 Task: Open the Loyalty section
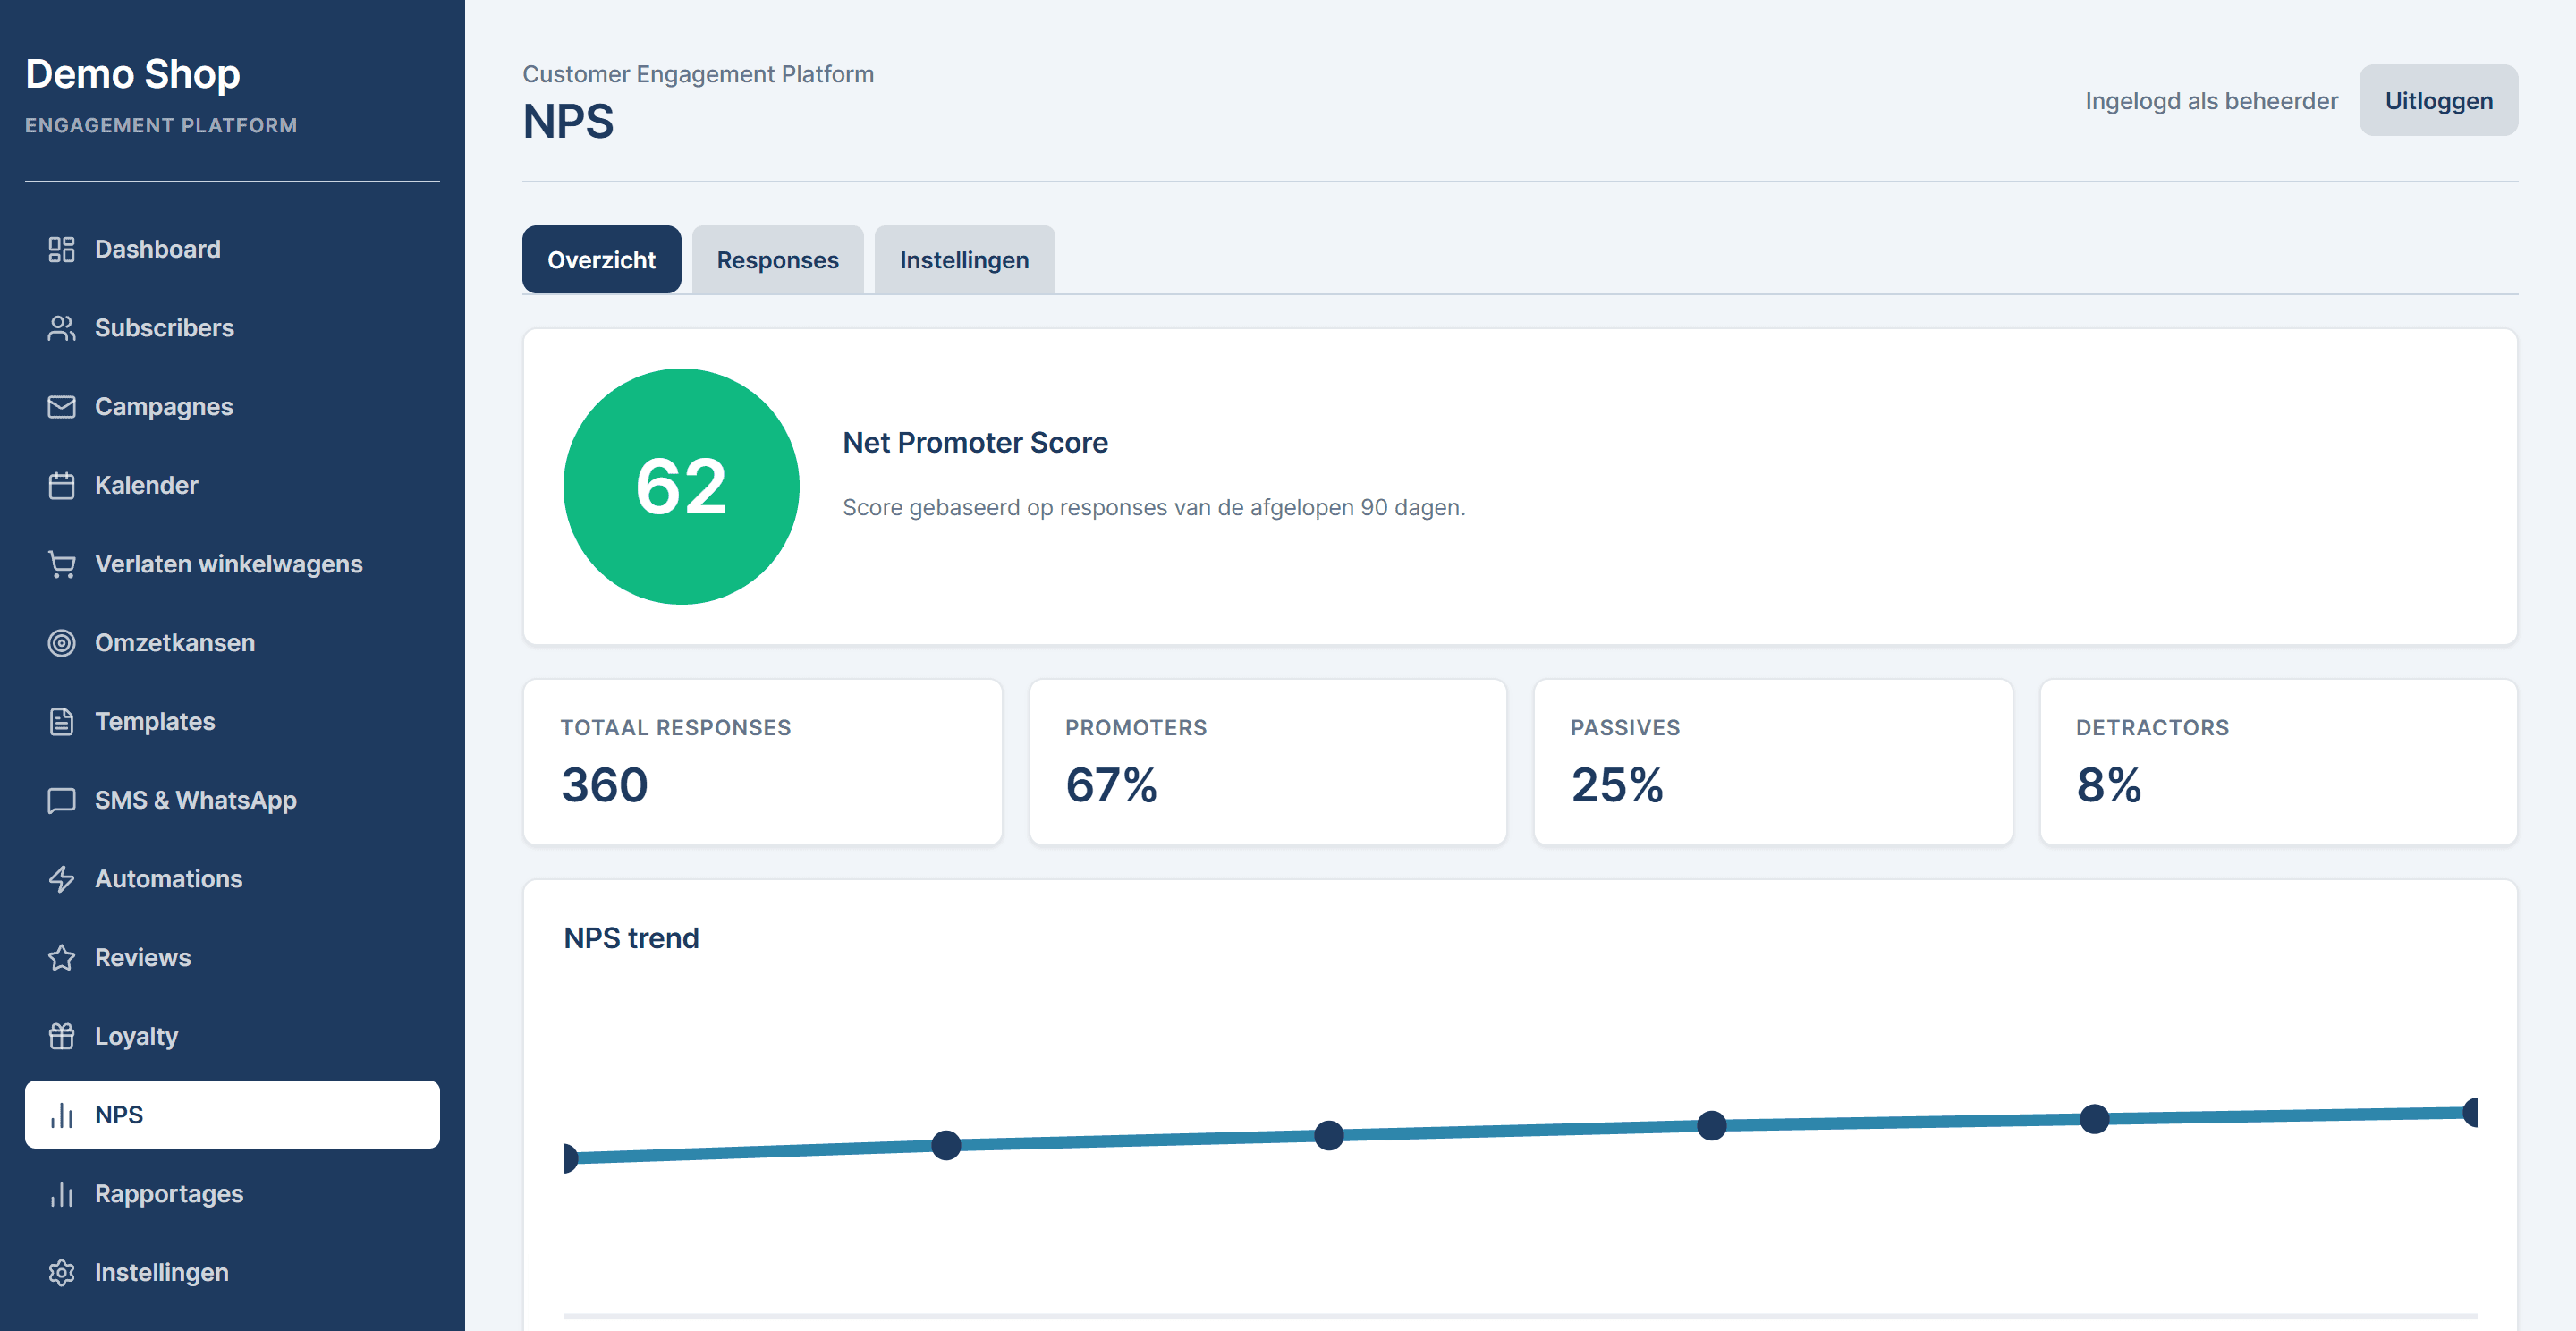pyautogui.click(x=232, y=1036)
